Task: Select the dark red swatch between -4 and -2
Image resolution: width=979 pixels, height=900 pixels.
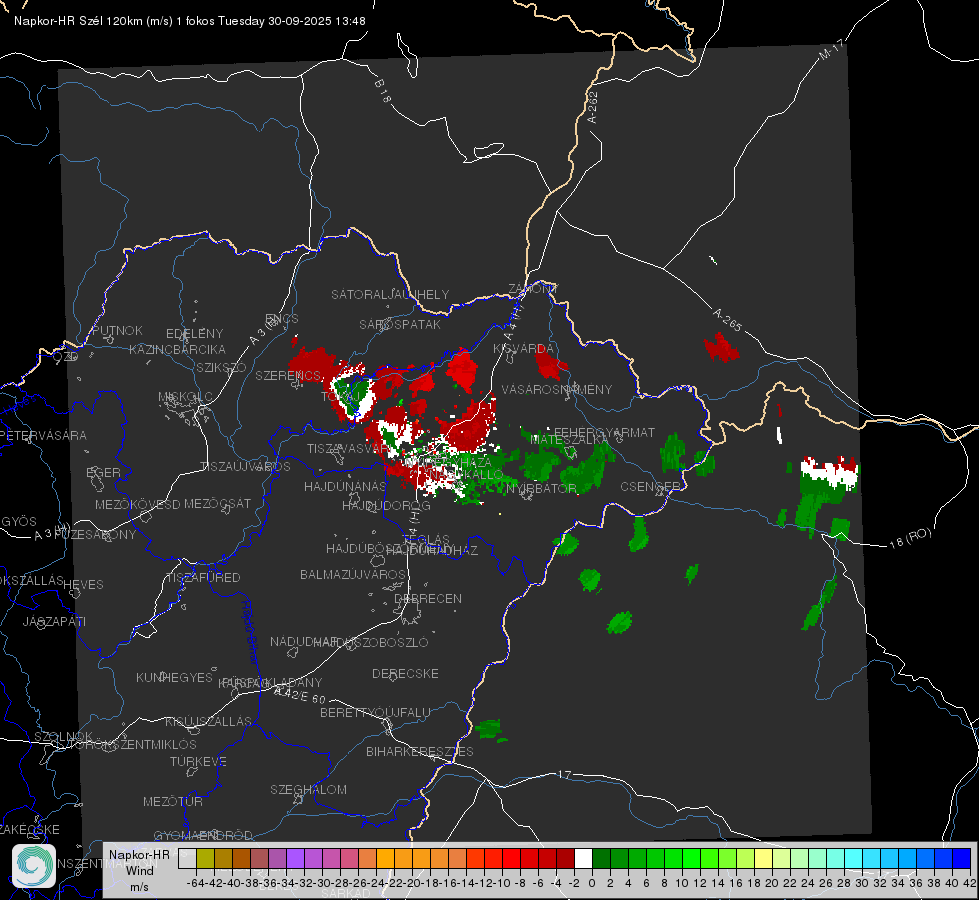Action: [566, 859]
